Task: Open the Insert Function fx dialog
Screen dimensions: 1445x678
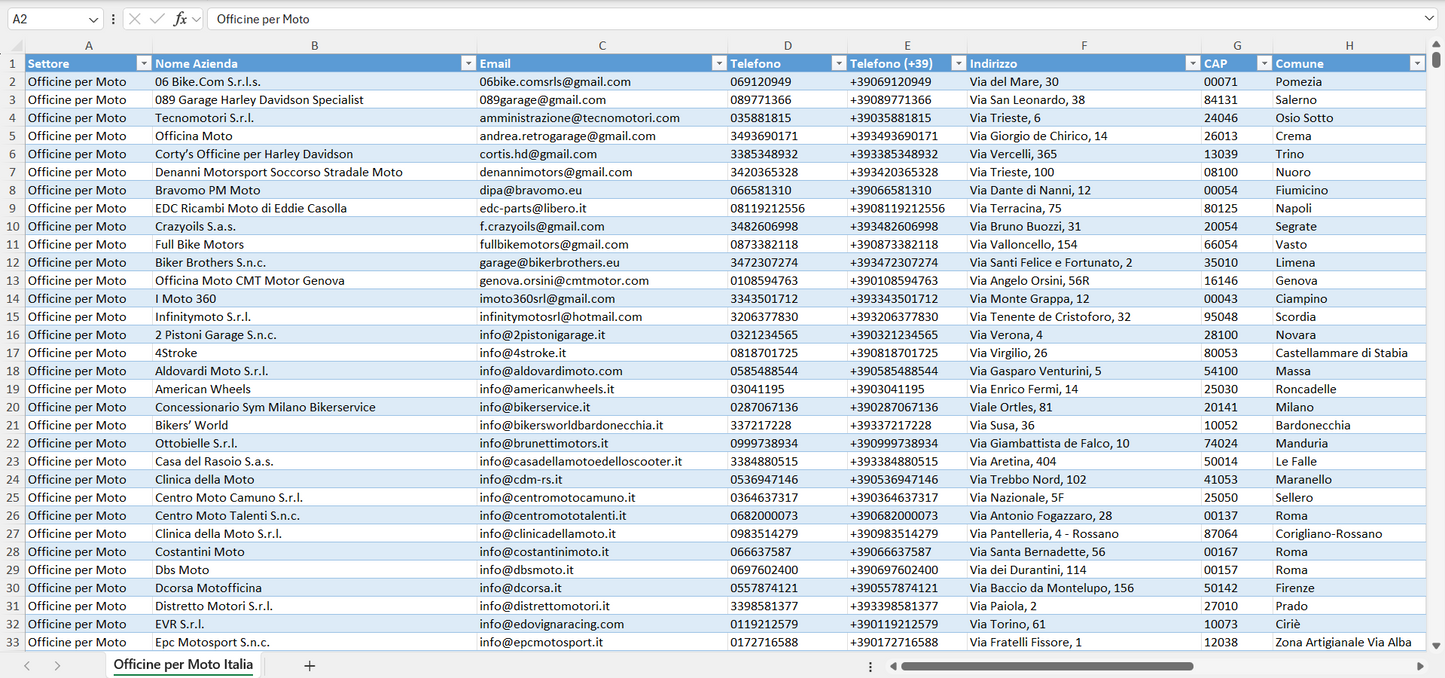Action: pos(181,19)
